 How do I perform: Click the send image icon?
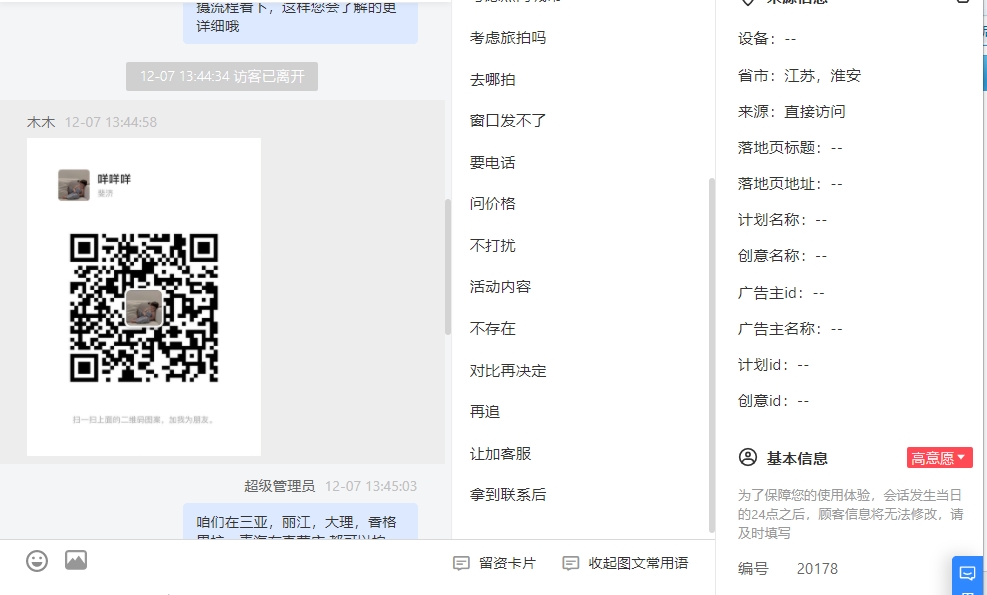[76, 560]
